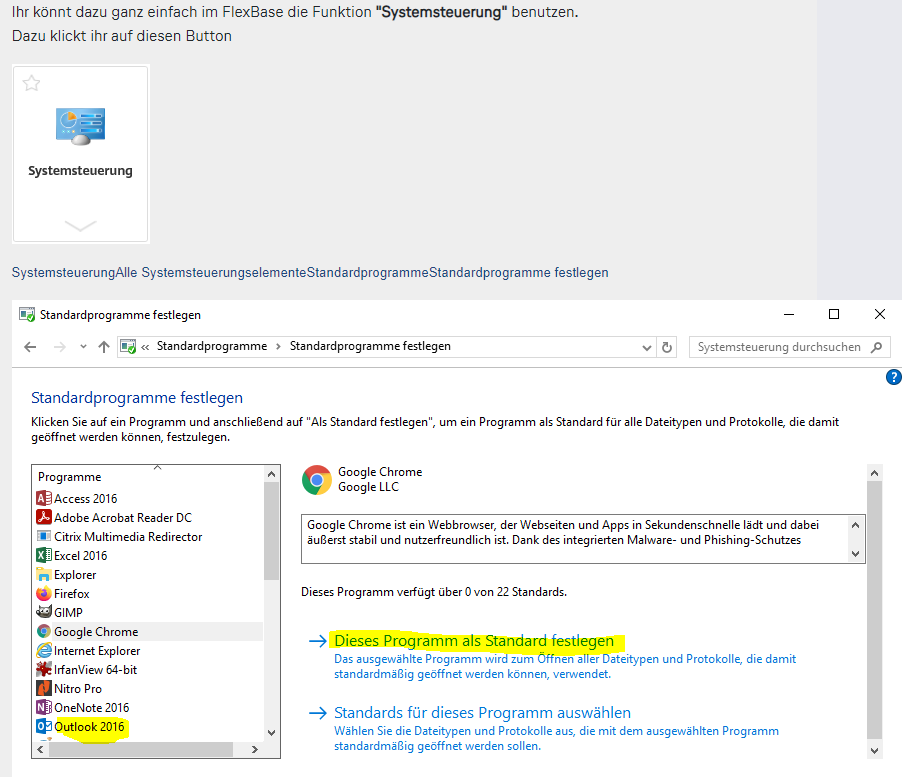Click the Systemsteuerung durchsuchen search field
Viewport: 902px width, 777px height.
780,347
